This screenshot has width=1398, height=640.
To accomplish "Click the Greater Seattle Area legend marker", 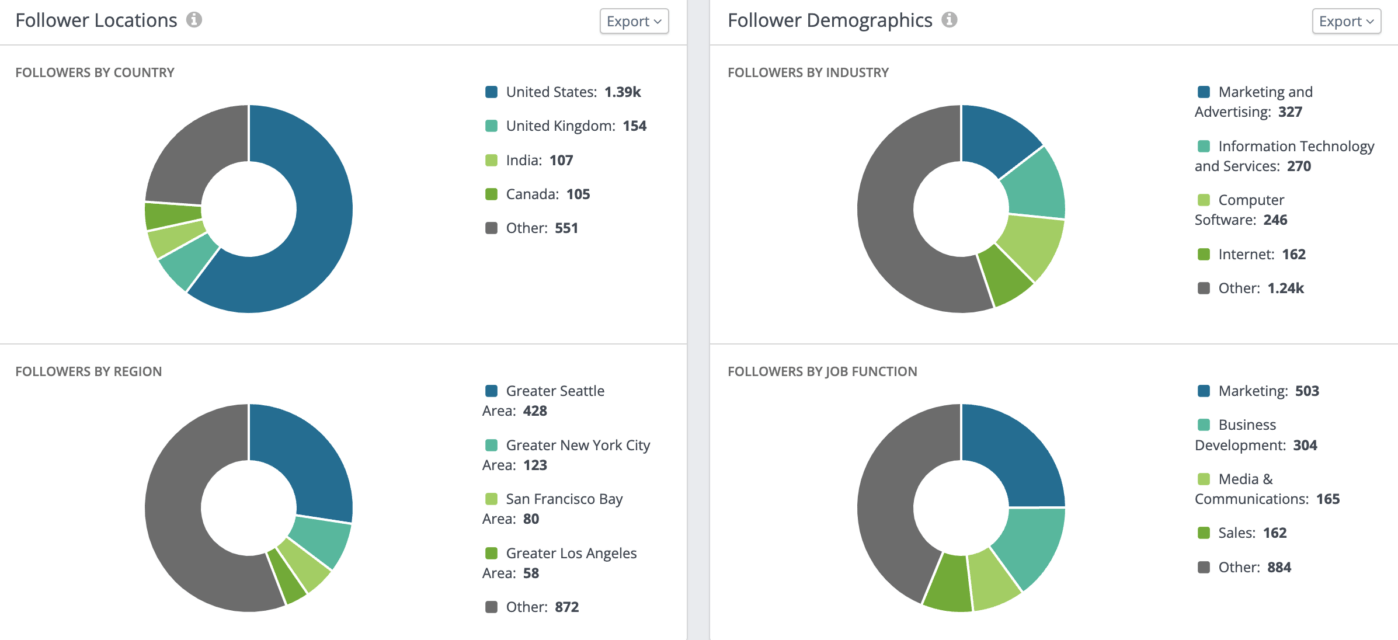I will tap(489, 390).
